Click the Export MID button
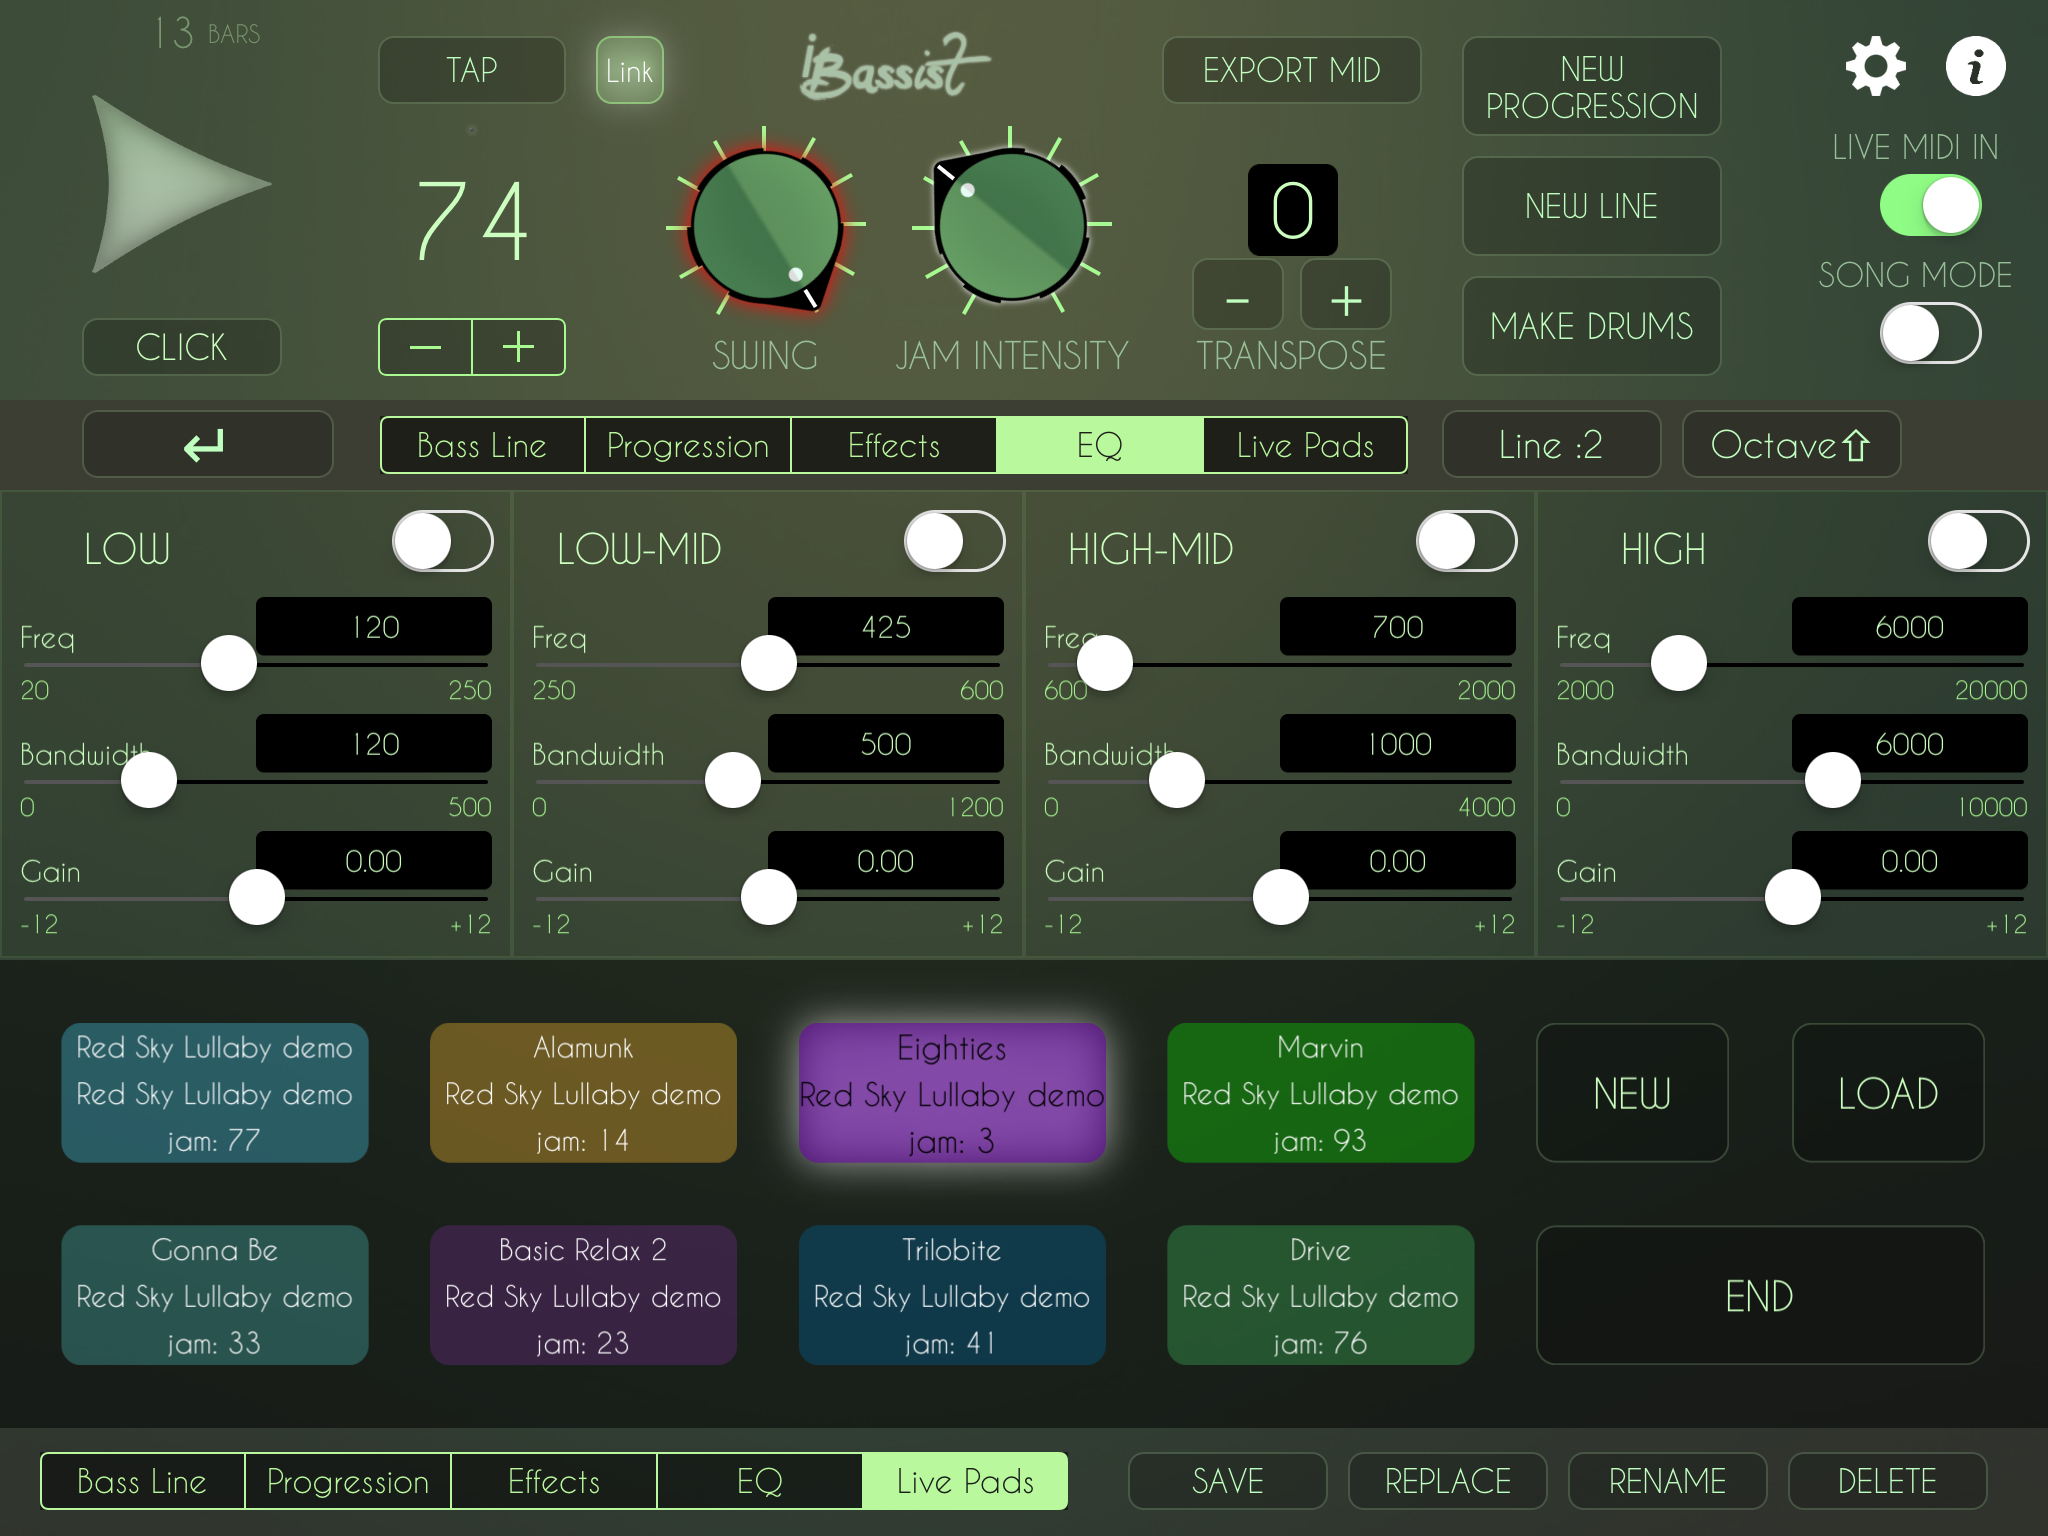 [x=1291, y=70]
